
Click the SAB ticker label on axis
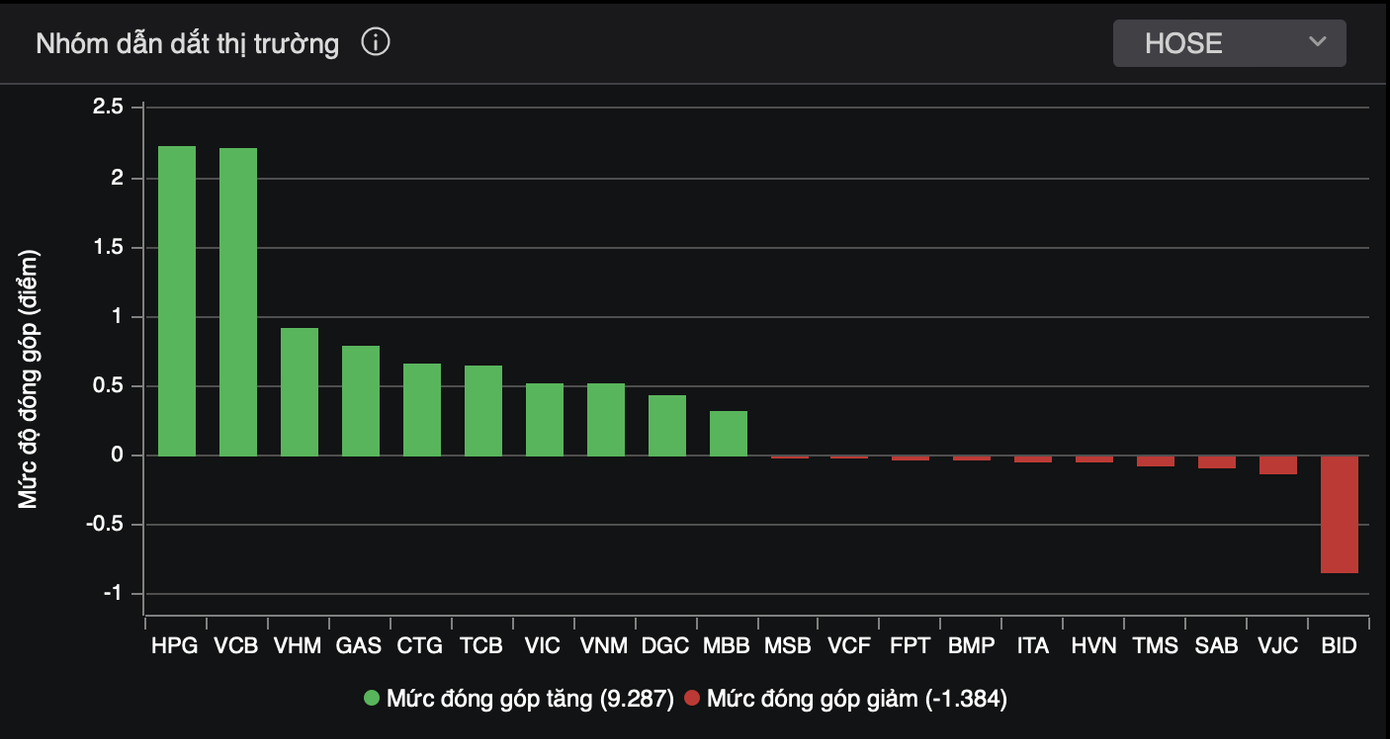(1216, 646)
